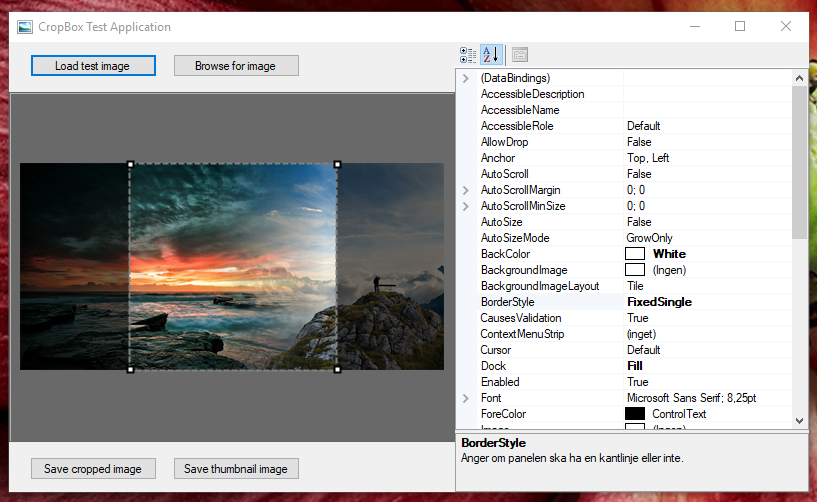Screen dimensions: 817x502
Task: Select the Dock property name
Action: tap(493, 366)
